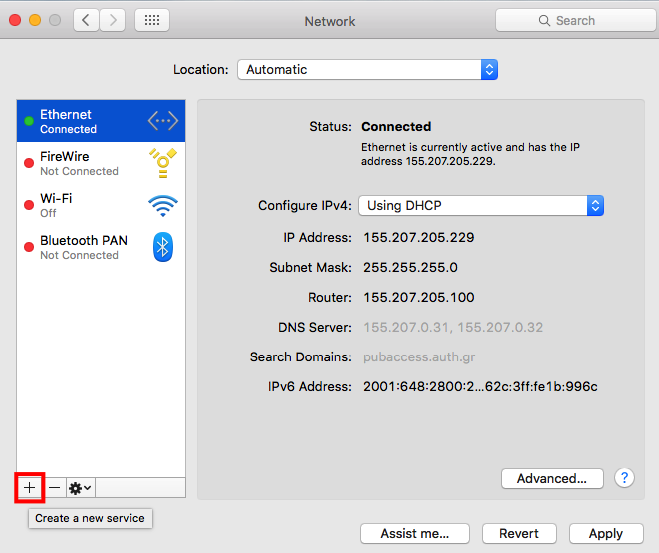Viewport: 659px width, 553px height.
Task: Click the Apply button
Action: tap(606, 533)
